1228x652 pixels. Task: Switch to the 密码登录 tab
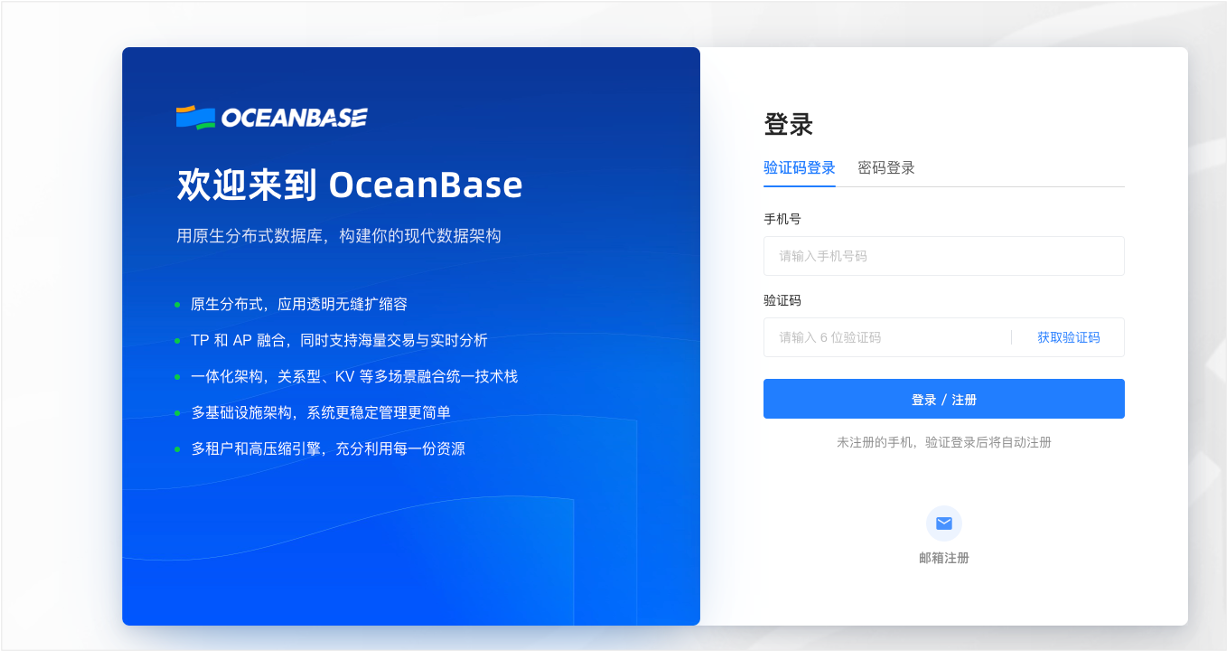887,167
